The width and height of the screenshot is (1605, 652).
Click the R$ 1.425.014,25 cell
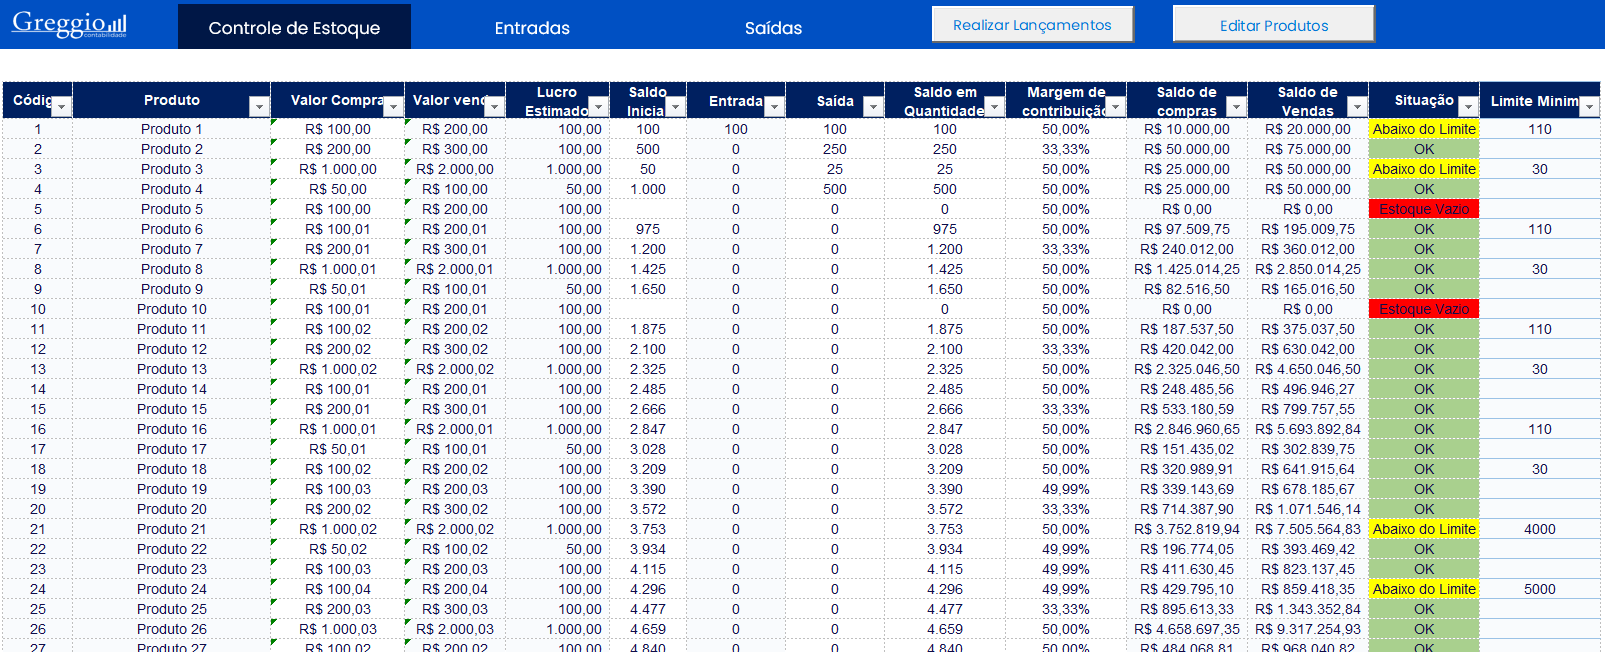click(1187, 269)
